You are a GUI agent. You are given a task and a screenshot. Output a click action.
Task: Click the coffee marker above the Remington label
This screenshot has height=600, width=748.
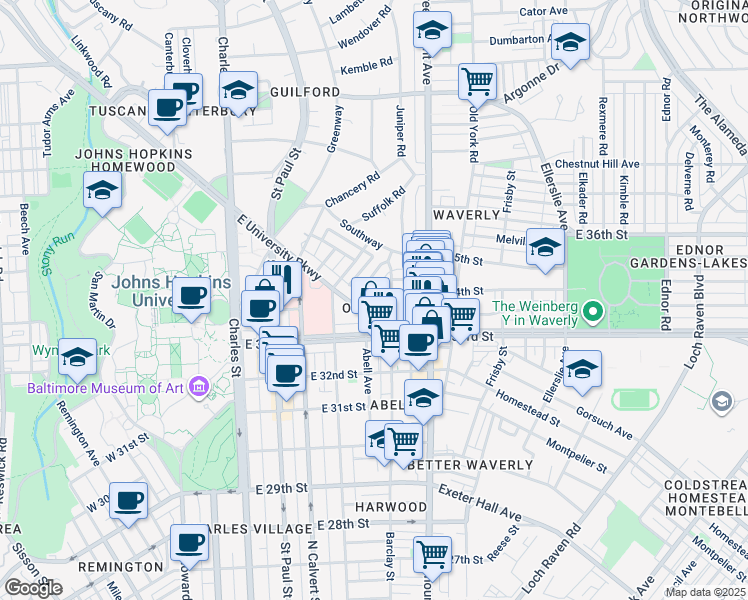tap(189, 543)
